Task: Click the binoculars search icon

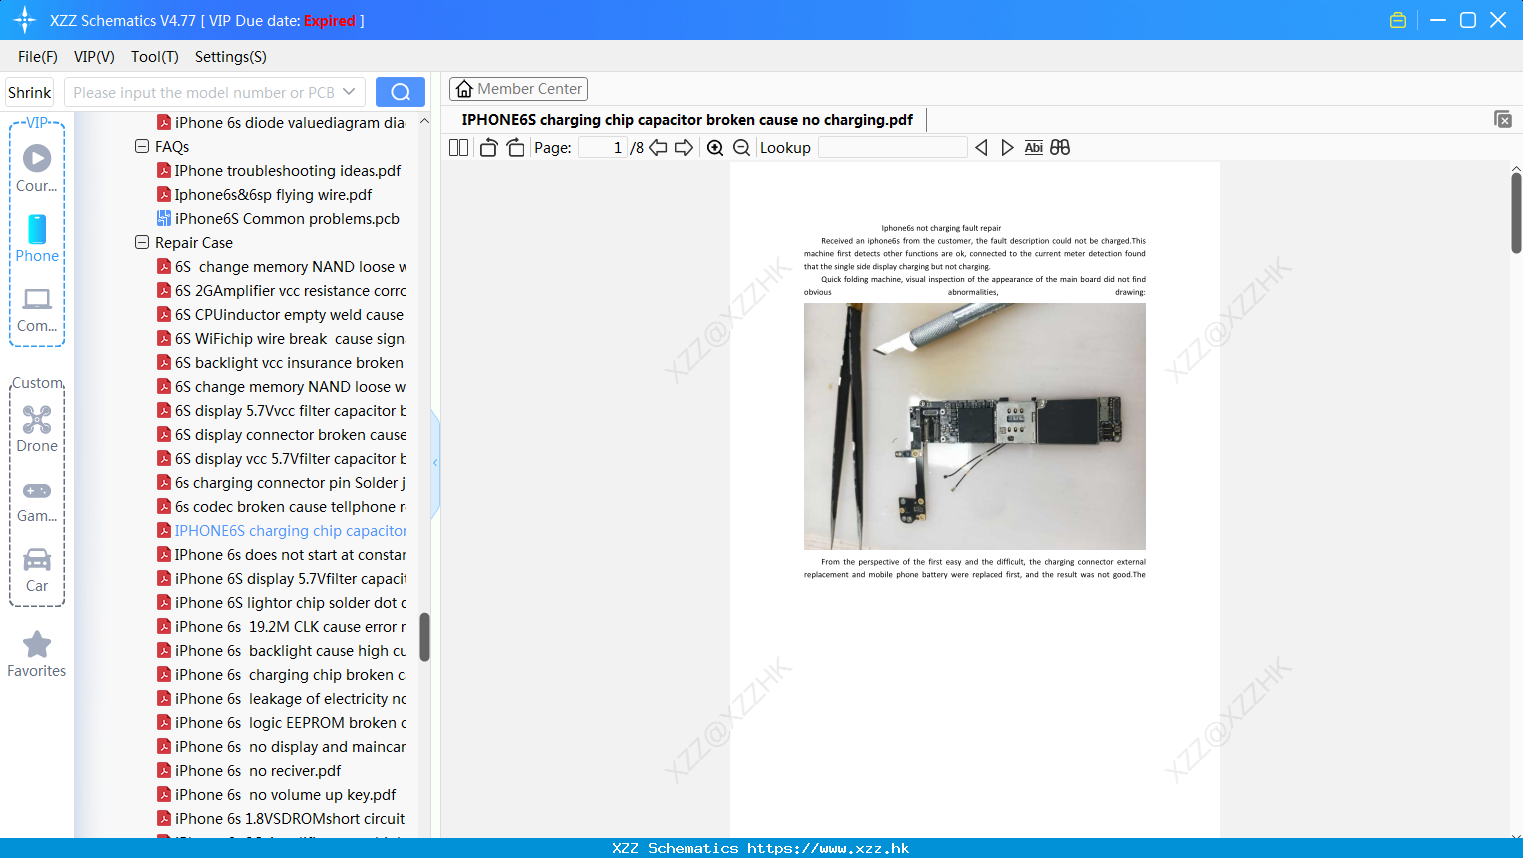Action: [x=1060, y=148]
